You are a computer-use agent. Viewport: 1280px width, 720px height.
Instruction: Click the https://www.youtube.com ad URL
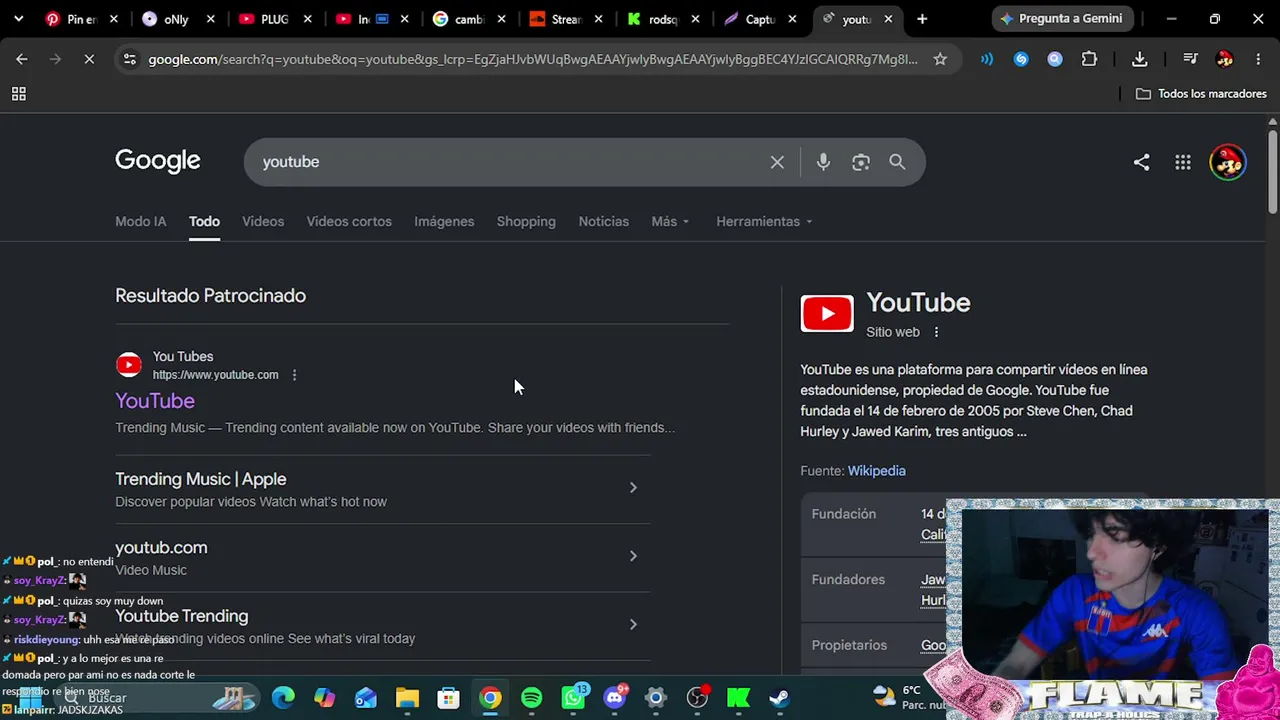pos(215,375)
